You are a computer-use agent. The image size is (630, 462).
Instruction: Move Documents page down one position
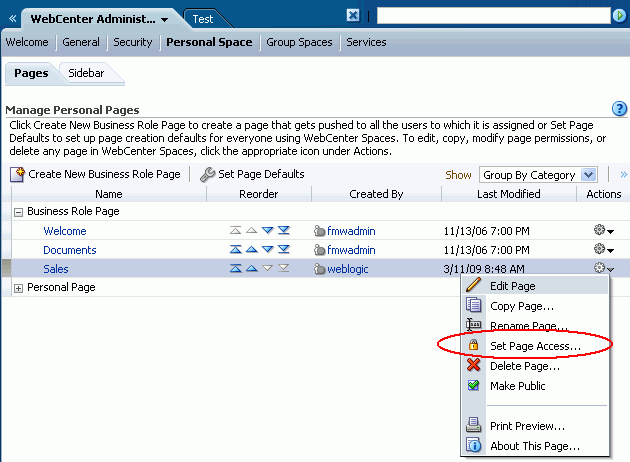[268, 249]
